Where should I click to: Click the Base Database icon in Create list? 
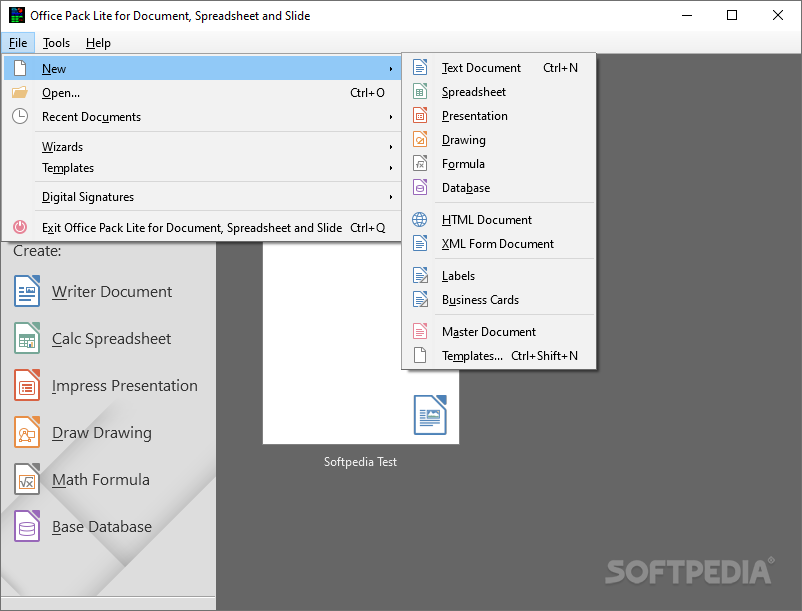(27, 526)
